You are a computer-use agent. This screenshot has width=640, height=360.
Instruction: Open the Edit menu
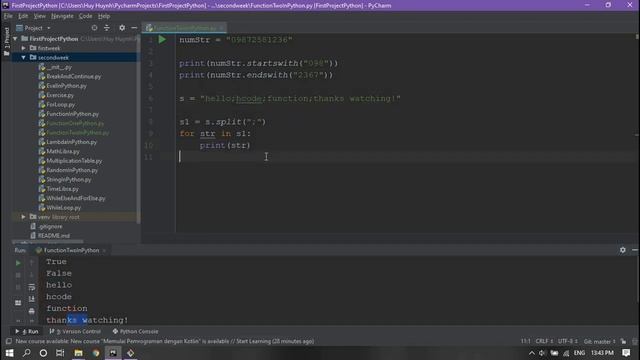(23, 16)
